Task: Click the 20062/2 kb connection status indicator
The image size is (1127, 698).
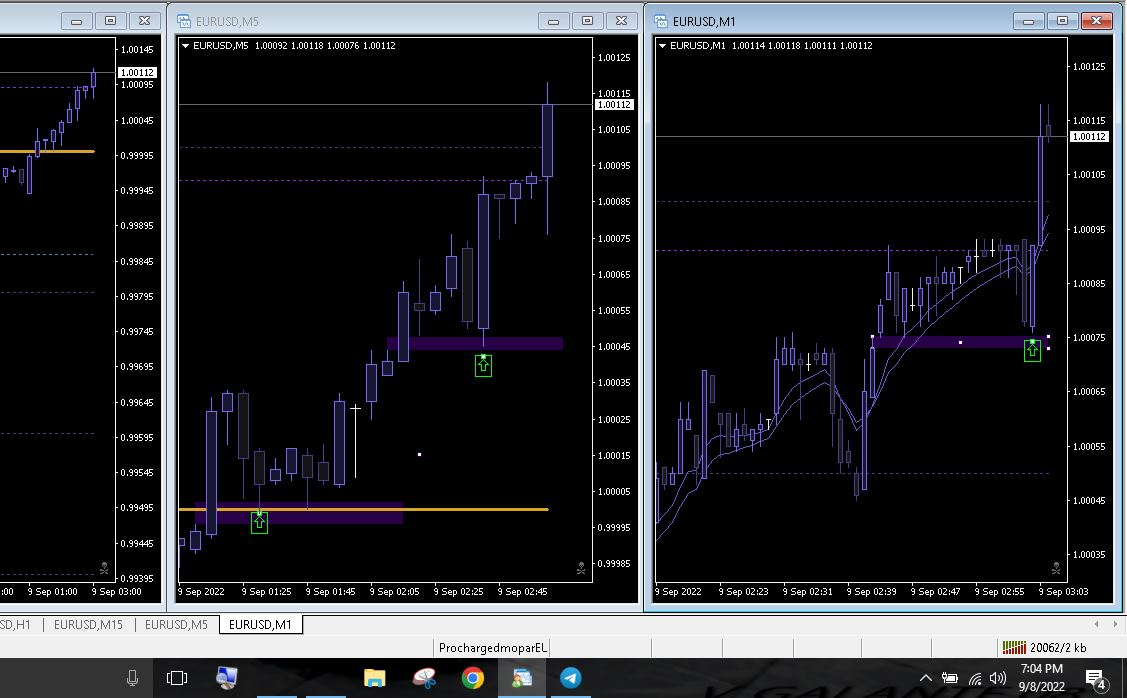Action: point(1044,648)
